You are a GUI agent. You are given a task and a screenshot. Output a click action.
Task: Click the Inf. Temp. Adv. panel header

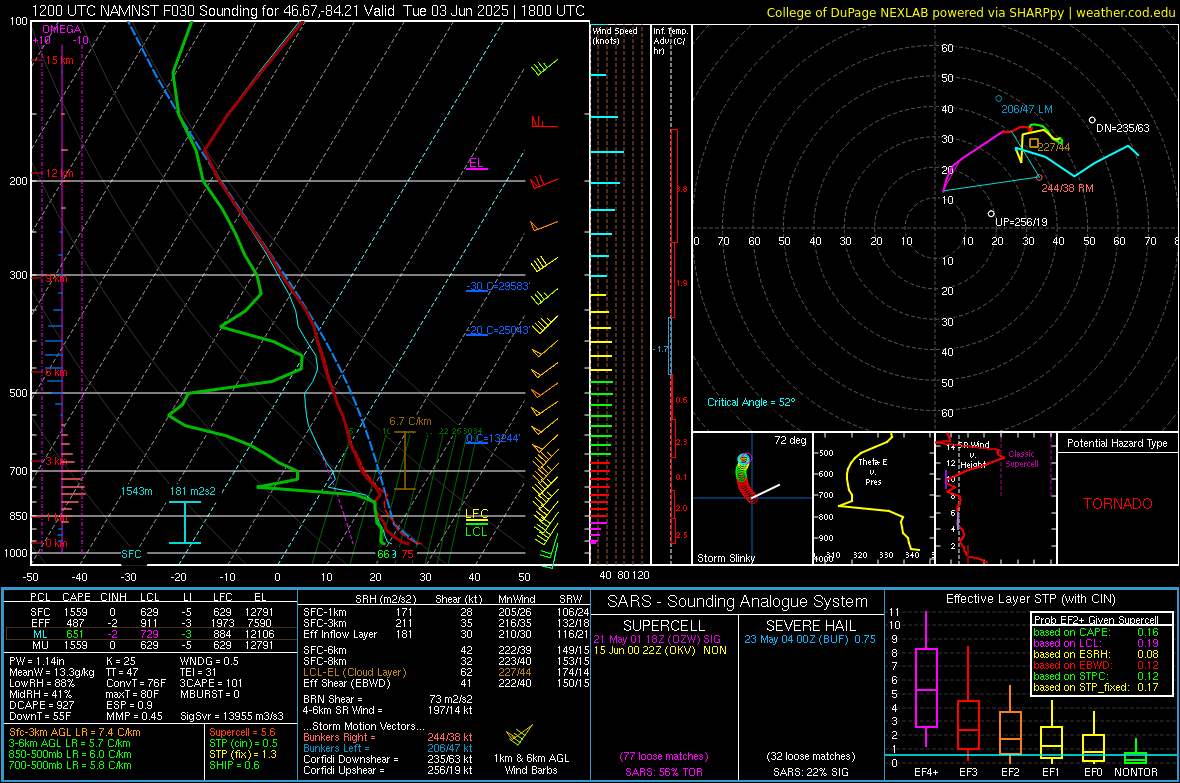click(x=670, y=41)
